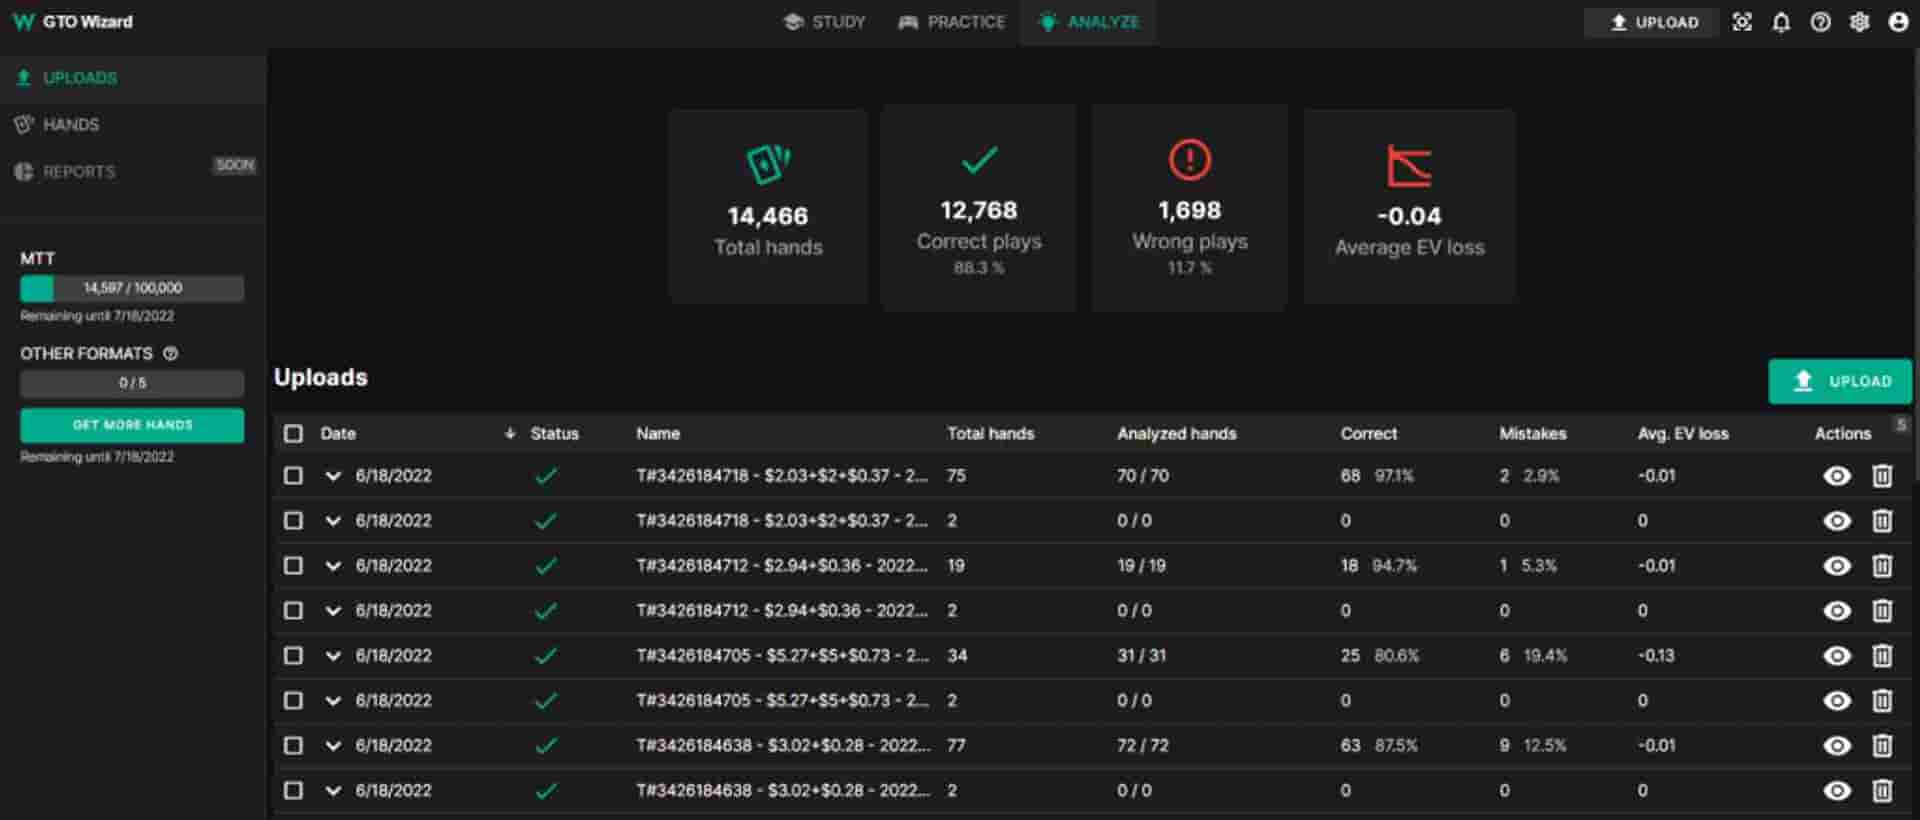Select the 19-hand T#3426184712 upload checkbox
Image resolution: width=1920 pixels, height=820 pixels.
tap(293, 566)
